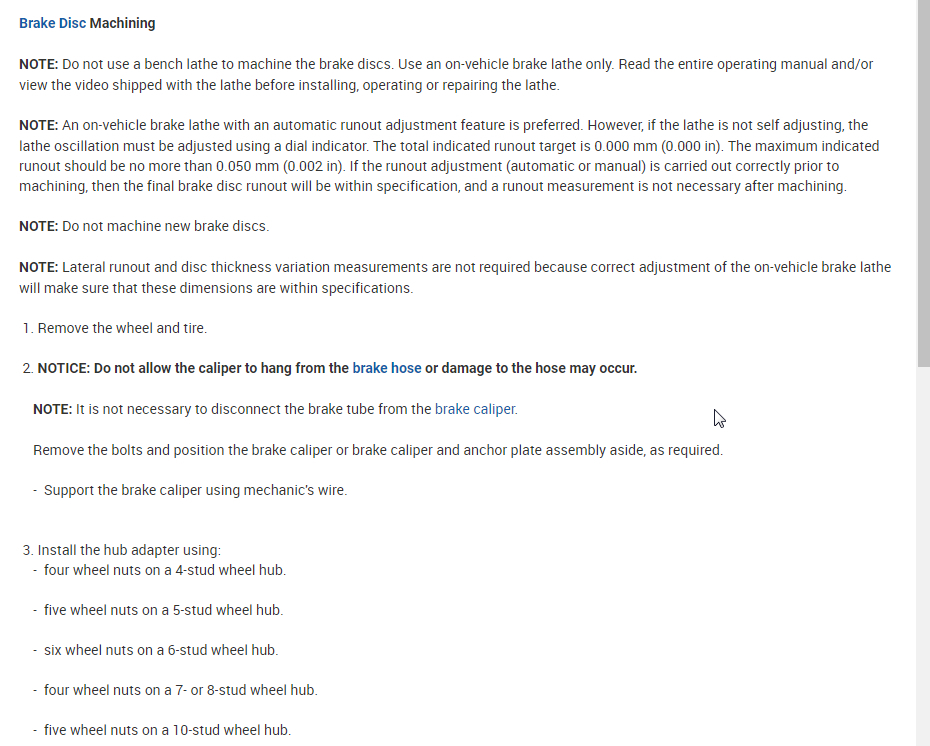Click the 7- or 8-stud wheel hub bullet
The height and width of the screenshot is (746, 930).
[x=180, y=690]
